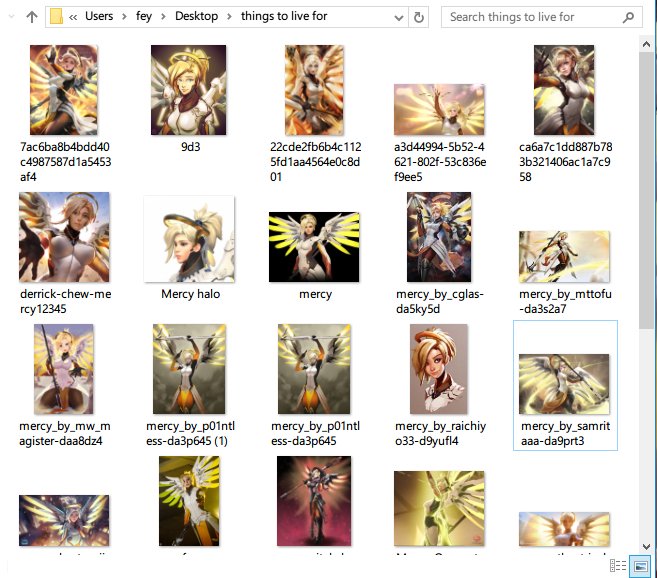Select the 7ac6ba8b4bdd40 image thumbnail
The width and height of the screenshot is (657, 578).
tap(64, 90)
